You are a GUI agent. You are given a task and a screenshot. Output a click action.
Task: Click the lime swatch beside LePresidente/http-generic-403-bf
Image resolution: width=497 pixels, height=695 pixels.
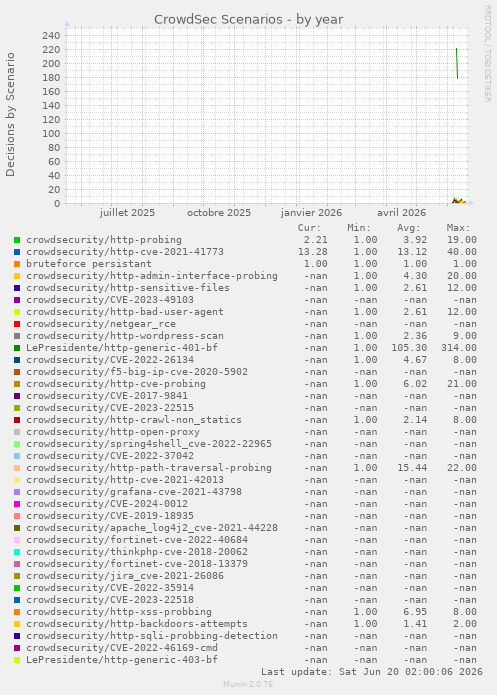(17, 660)
